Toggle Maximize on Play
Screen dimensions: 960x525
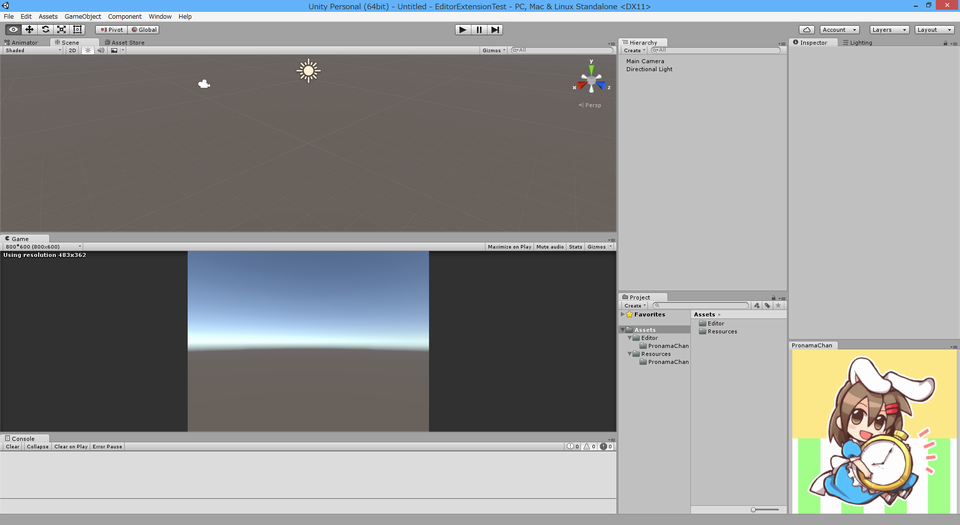point(509,247)
